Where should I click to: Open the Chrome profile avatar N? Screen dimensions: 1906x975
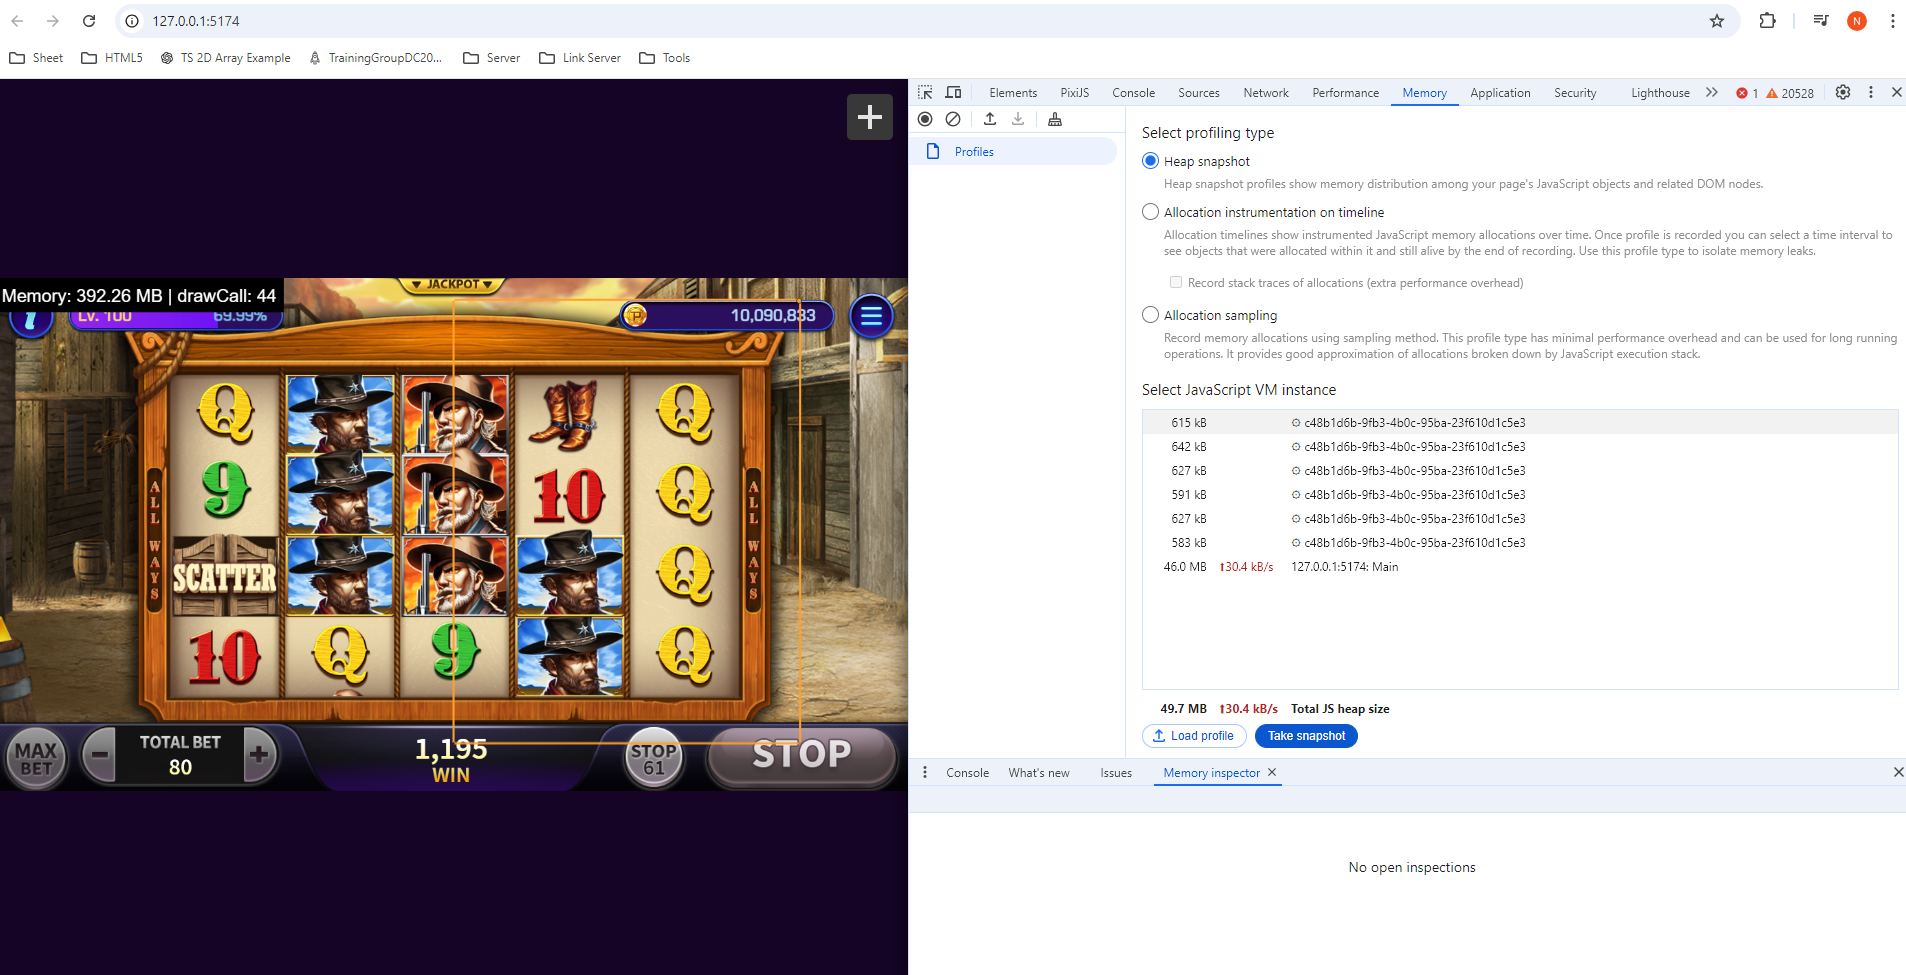coord(1857,21)
